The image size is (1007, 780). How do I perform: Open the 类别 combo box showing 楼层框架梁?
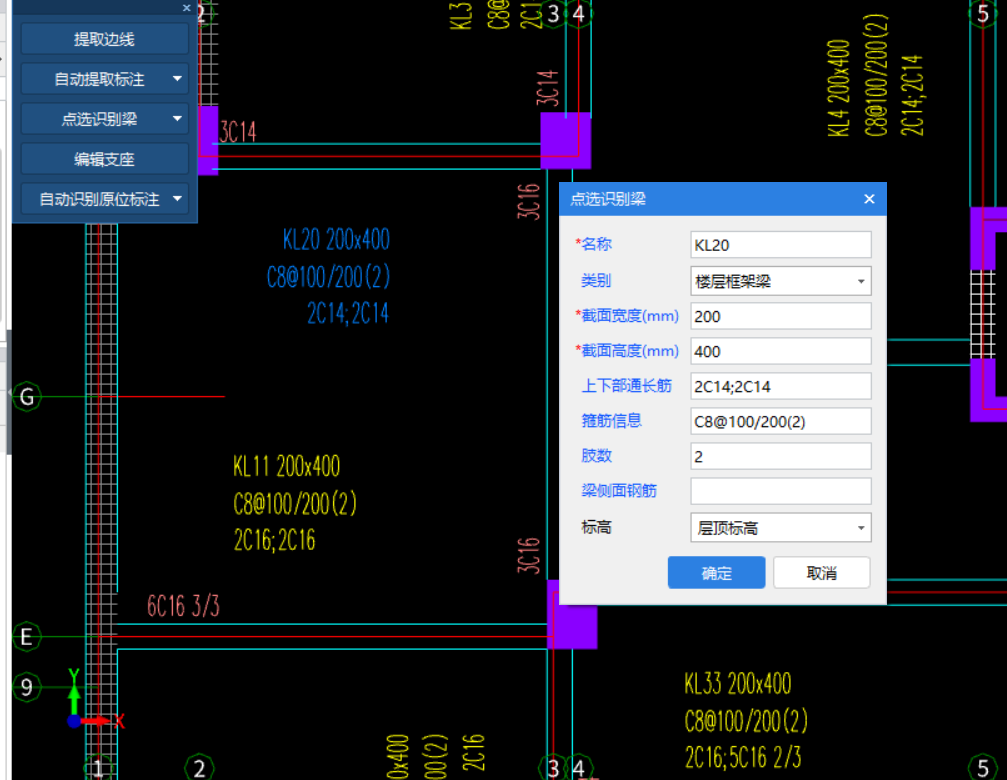pos(780,281)
